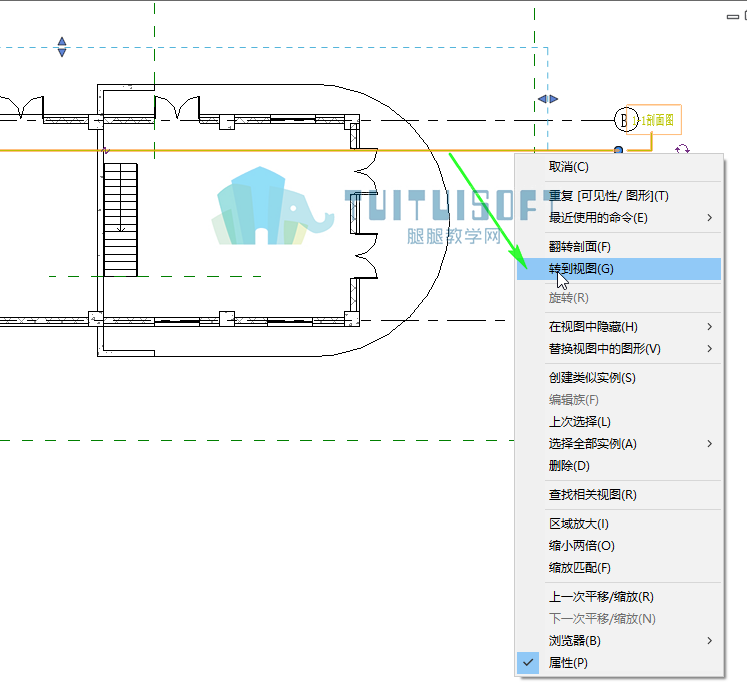Click 缩小两倍(O) menu item
This screenshot has height=687, width=747.
click(x=618, y=546)
